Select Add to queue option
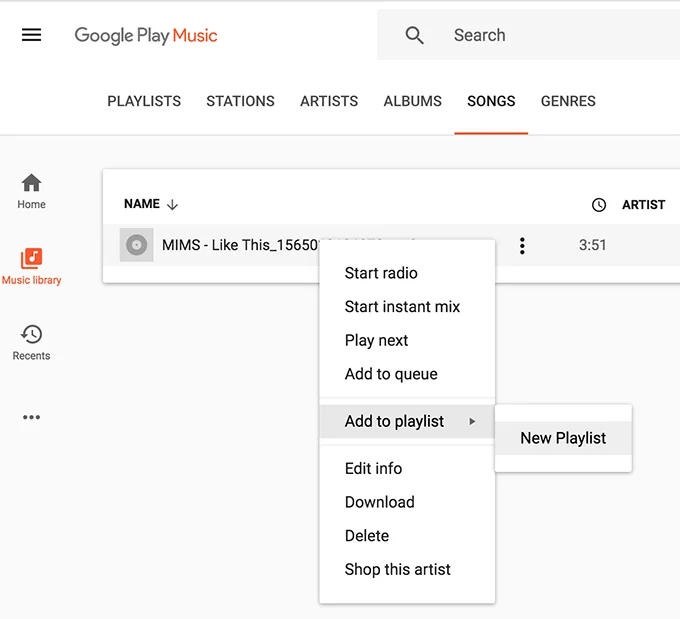 [x=407, y=374]
